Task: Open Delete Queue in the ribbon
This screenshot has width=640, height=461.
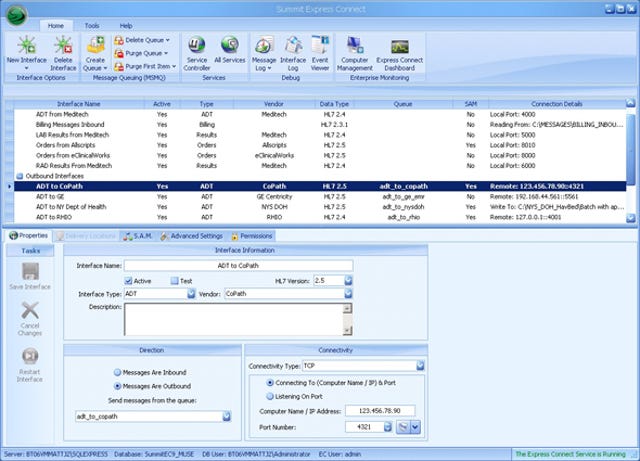Action: [x=142, y=40]
